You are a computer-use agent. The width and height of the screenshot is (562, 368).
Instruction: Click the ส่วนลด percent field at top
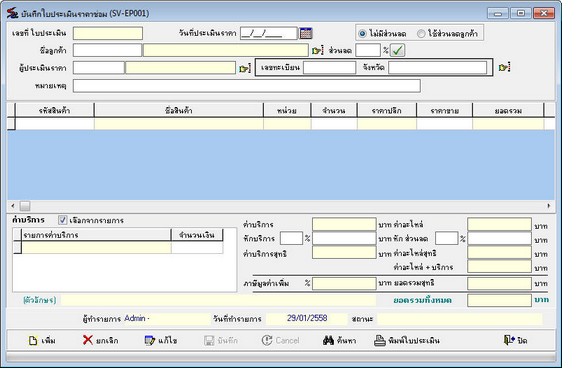368,50
